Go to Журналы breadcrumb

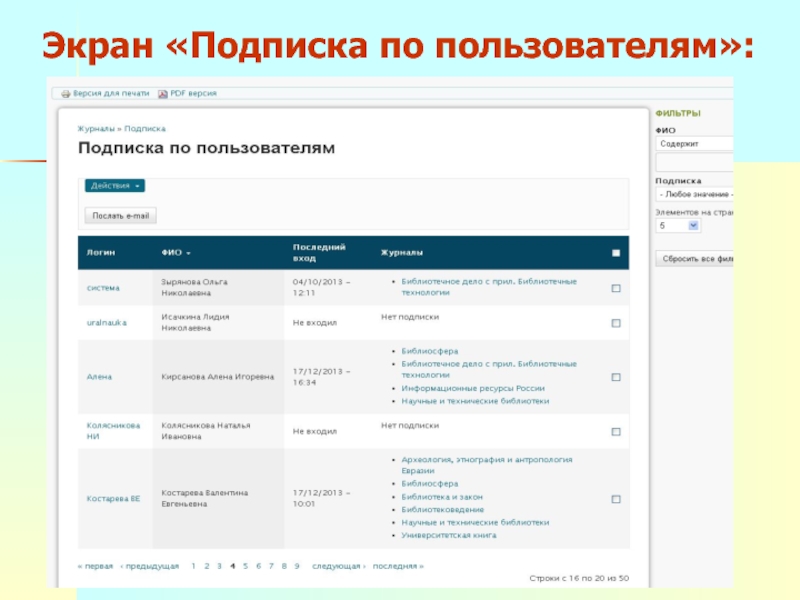coord(96,129)
